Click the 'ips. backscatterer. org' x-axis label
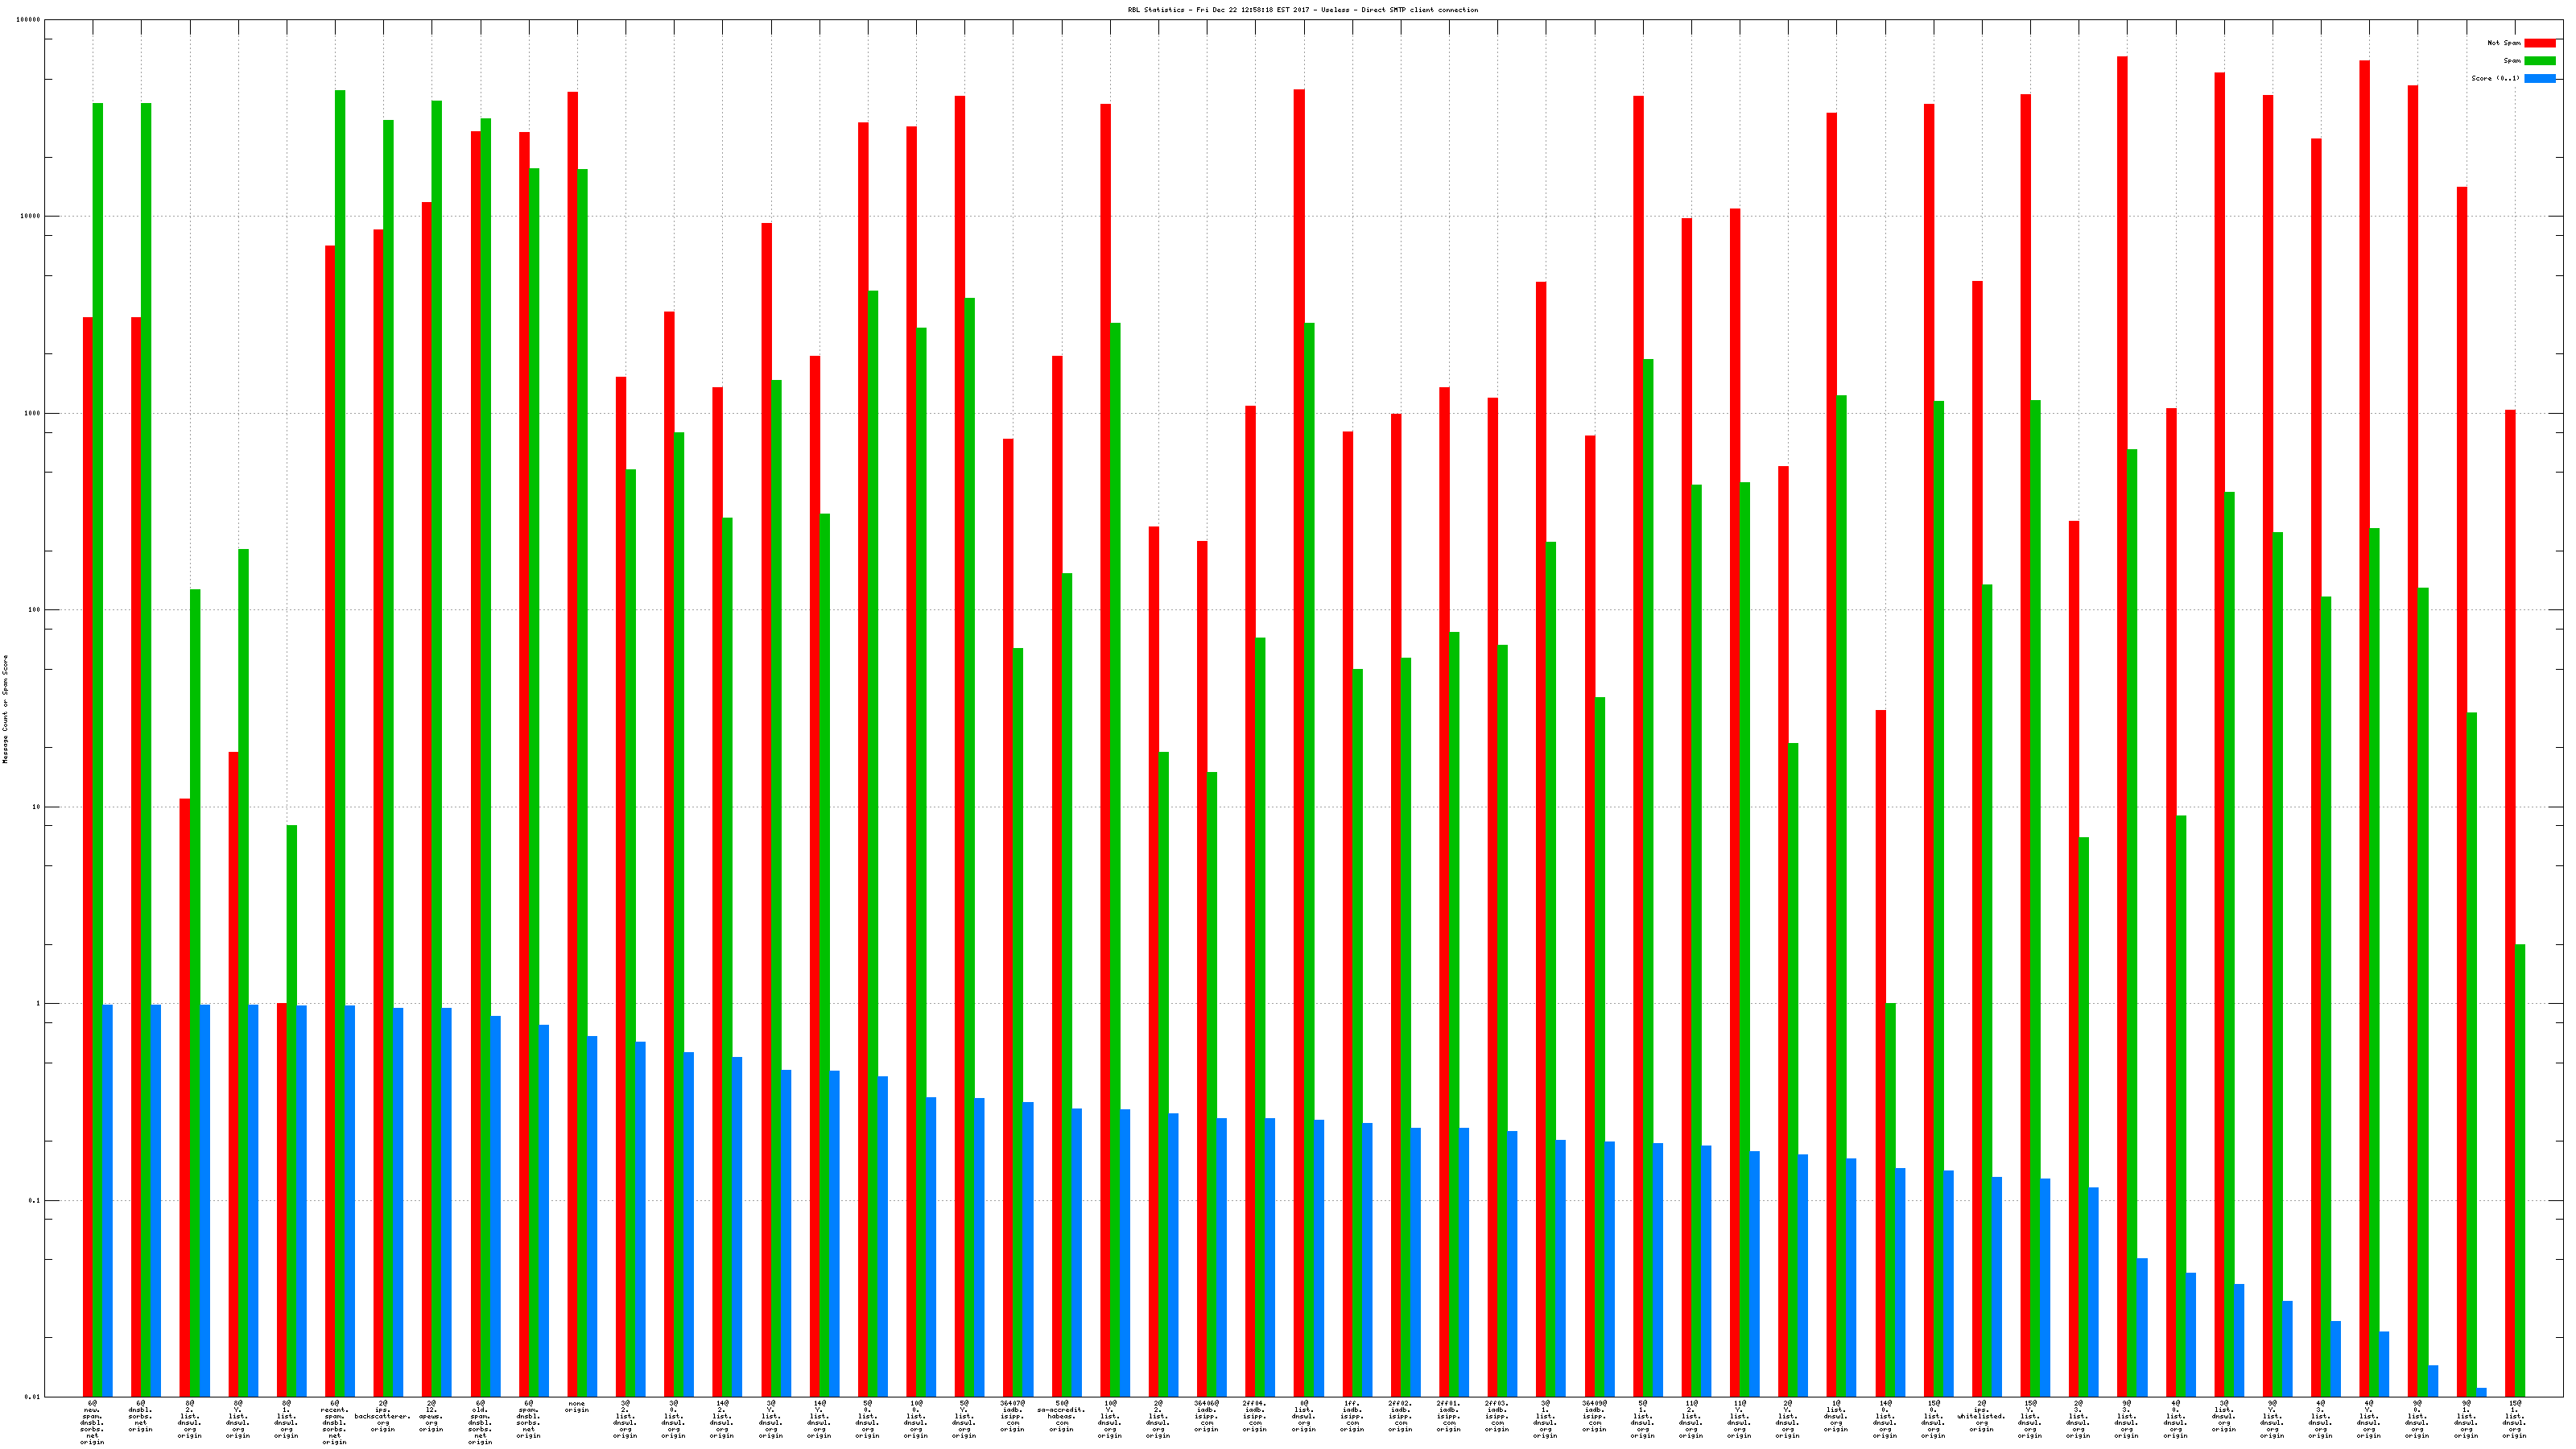The width and height of the screenshot is (2576, 1449). pos(383,1416)
